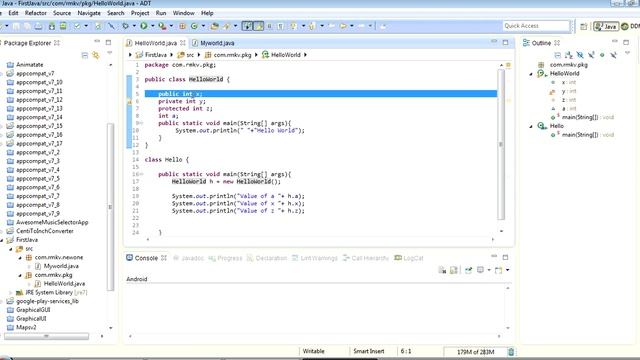Viewport: 640px width, 360px height.
Task: Click the Run Last Tool external tools icon
Action: 162,26
